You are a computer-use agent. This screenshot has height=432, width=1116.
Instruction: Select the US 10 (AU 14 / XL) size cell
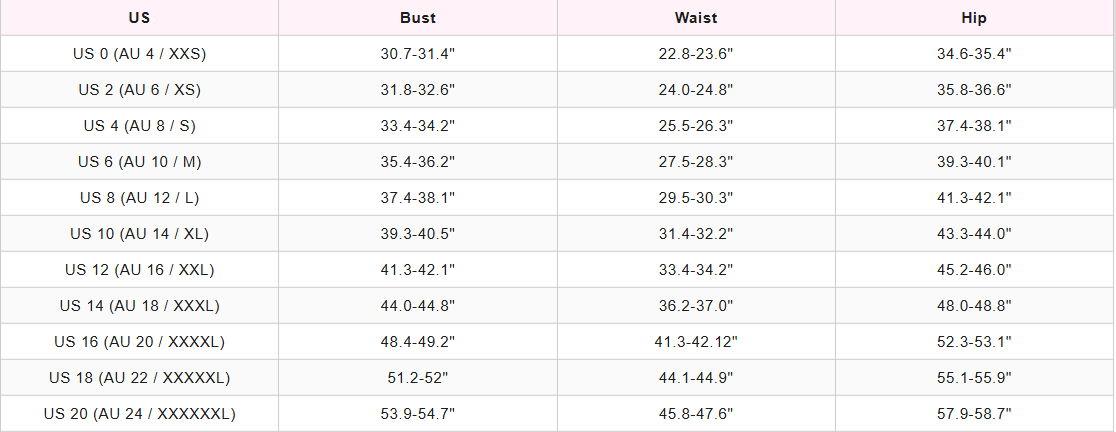click(x=139, y=234)
